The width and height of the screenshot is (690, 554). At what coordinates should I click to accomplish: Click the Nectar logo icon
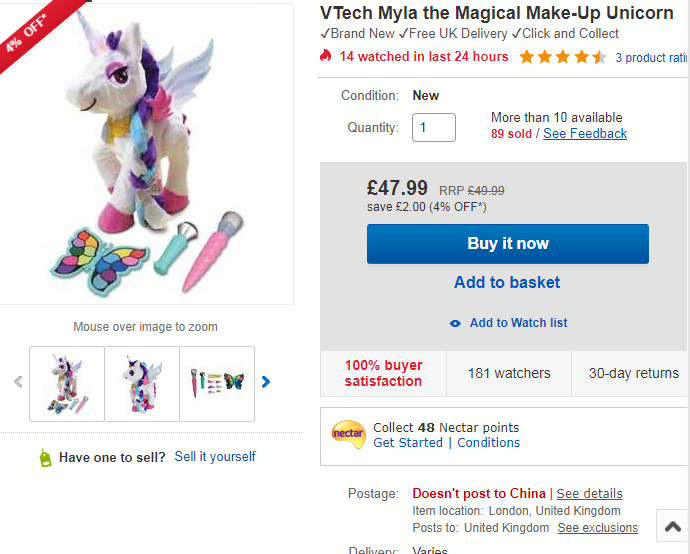click(x=348, y=434)
